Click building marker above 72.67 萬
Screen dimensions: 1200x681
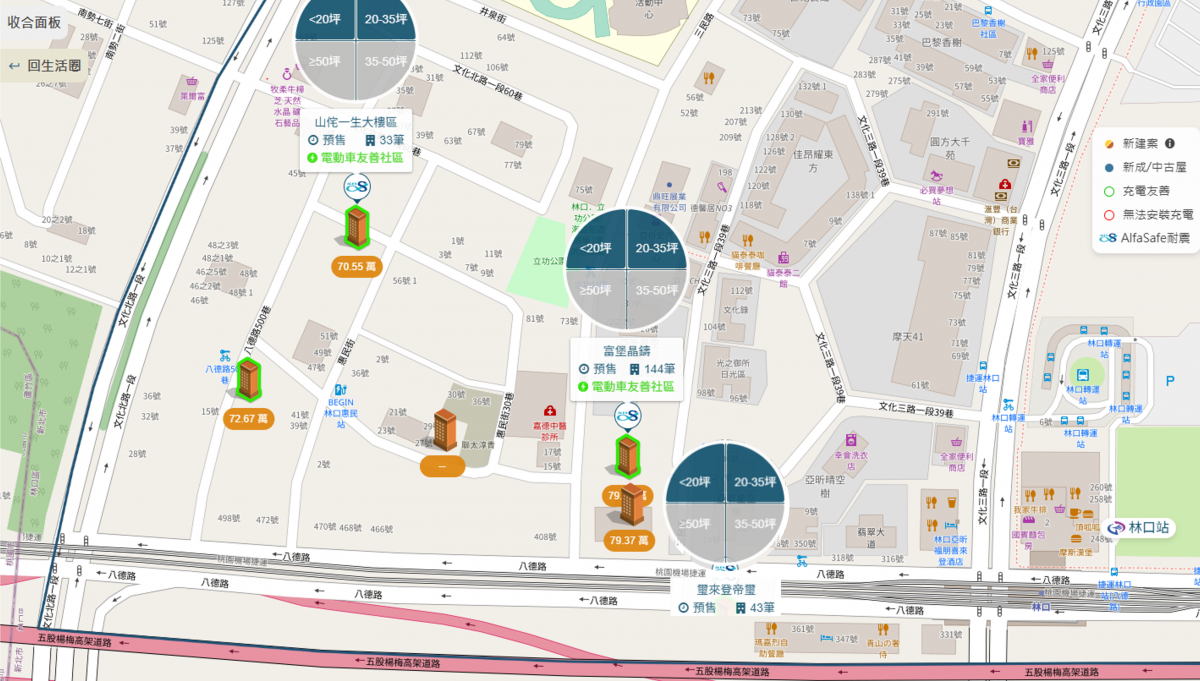click(x=248, y=379)
